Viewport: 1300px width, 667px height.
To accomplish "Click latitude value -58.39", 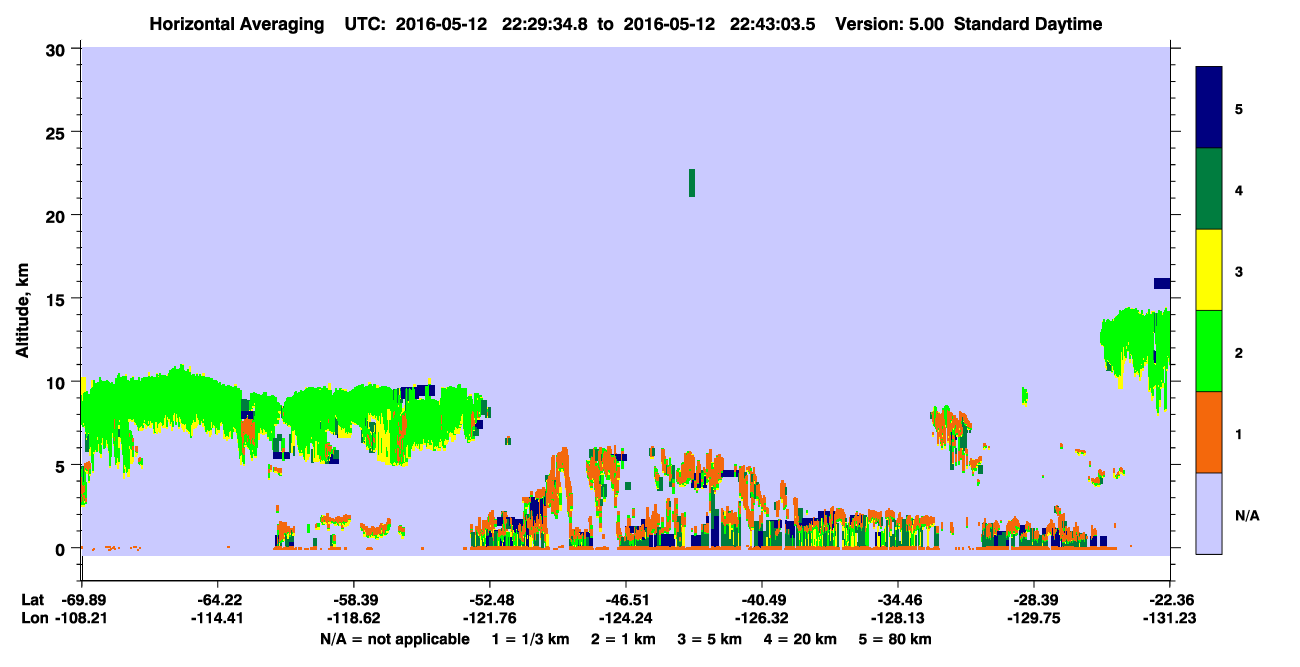I will (x=353, y=600).
